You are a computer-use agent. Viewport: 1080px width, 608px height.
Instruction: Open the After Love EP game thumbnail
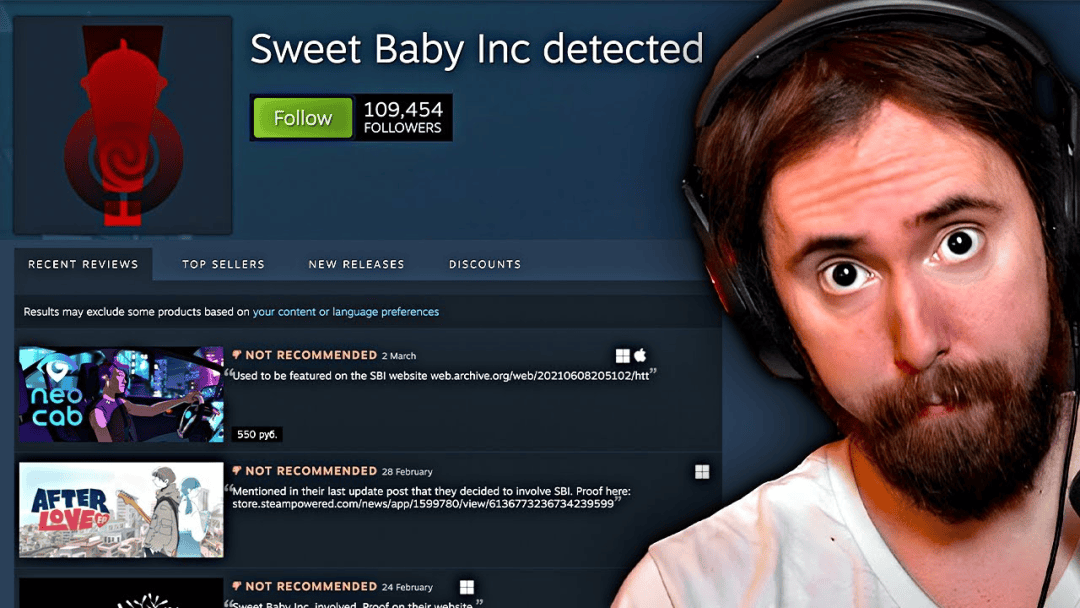[x=121, y=510]
